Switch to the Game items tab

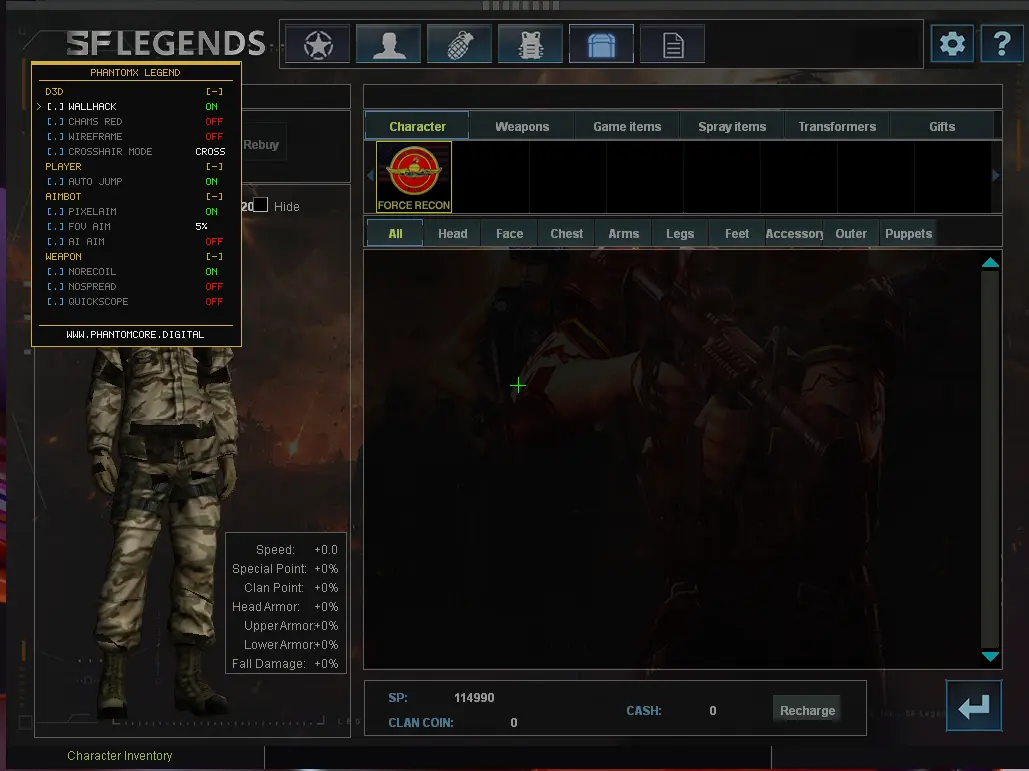point(627,126)
